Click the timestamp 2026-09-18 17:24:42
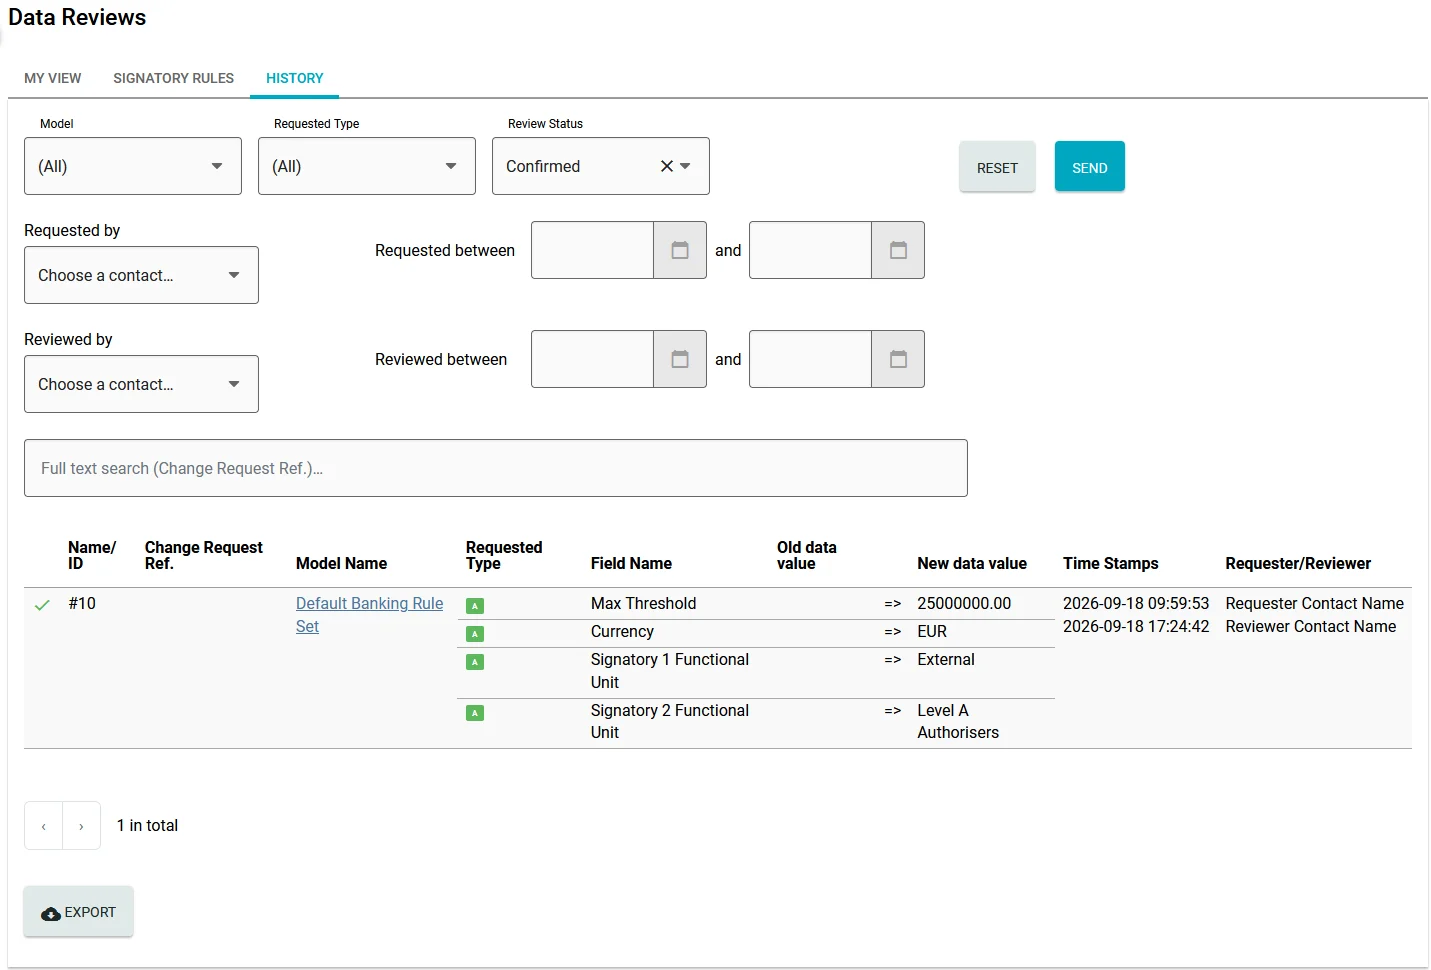Viewport: 1431px width, 970px height. [x=1136, y=627]
